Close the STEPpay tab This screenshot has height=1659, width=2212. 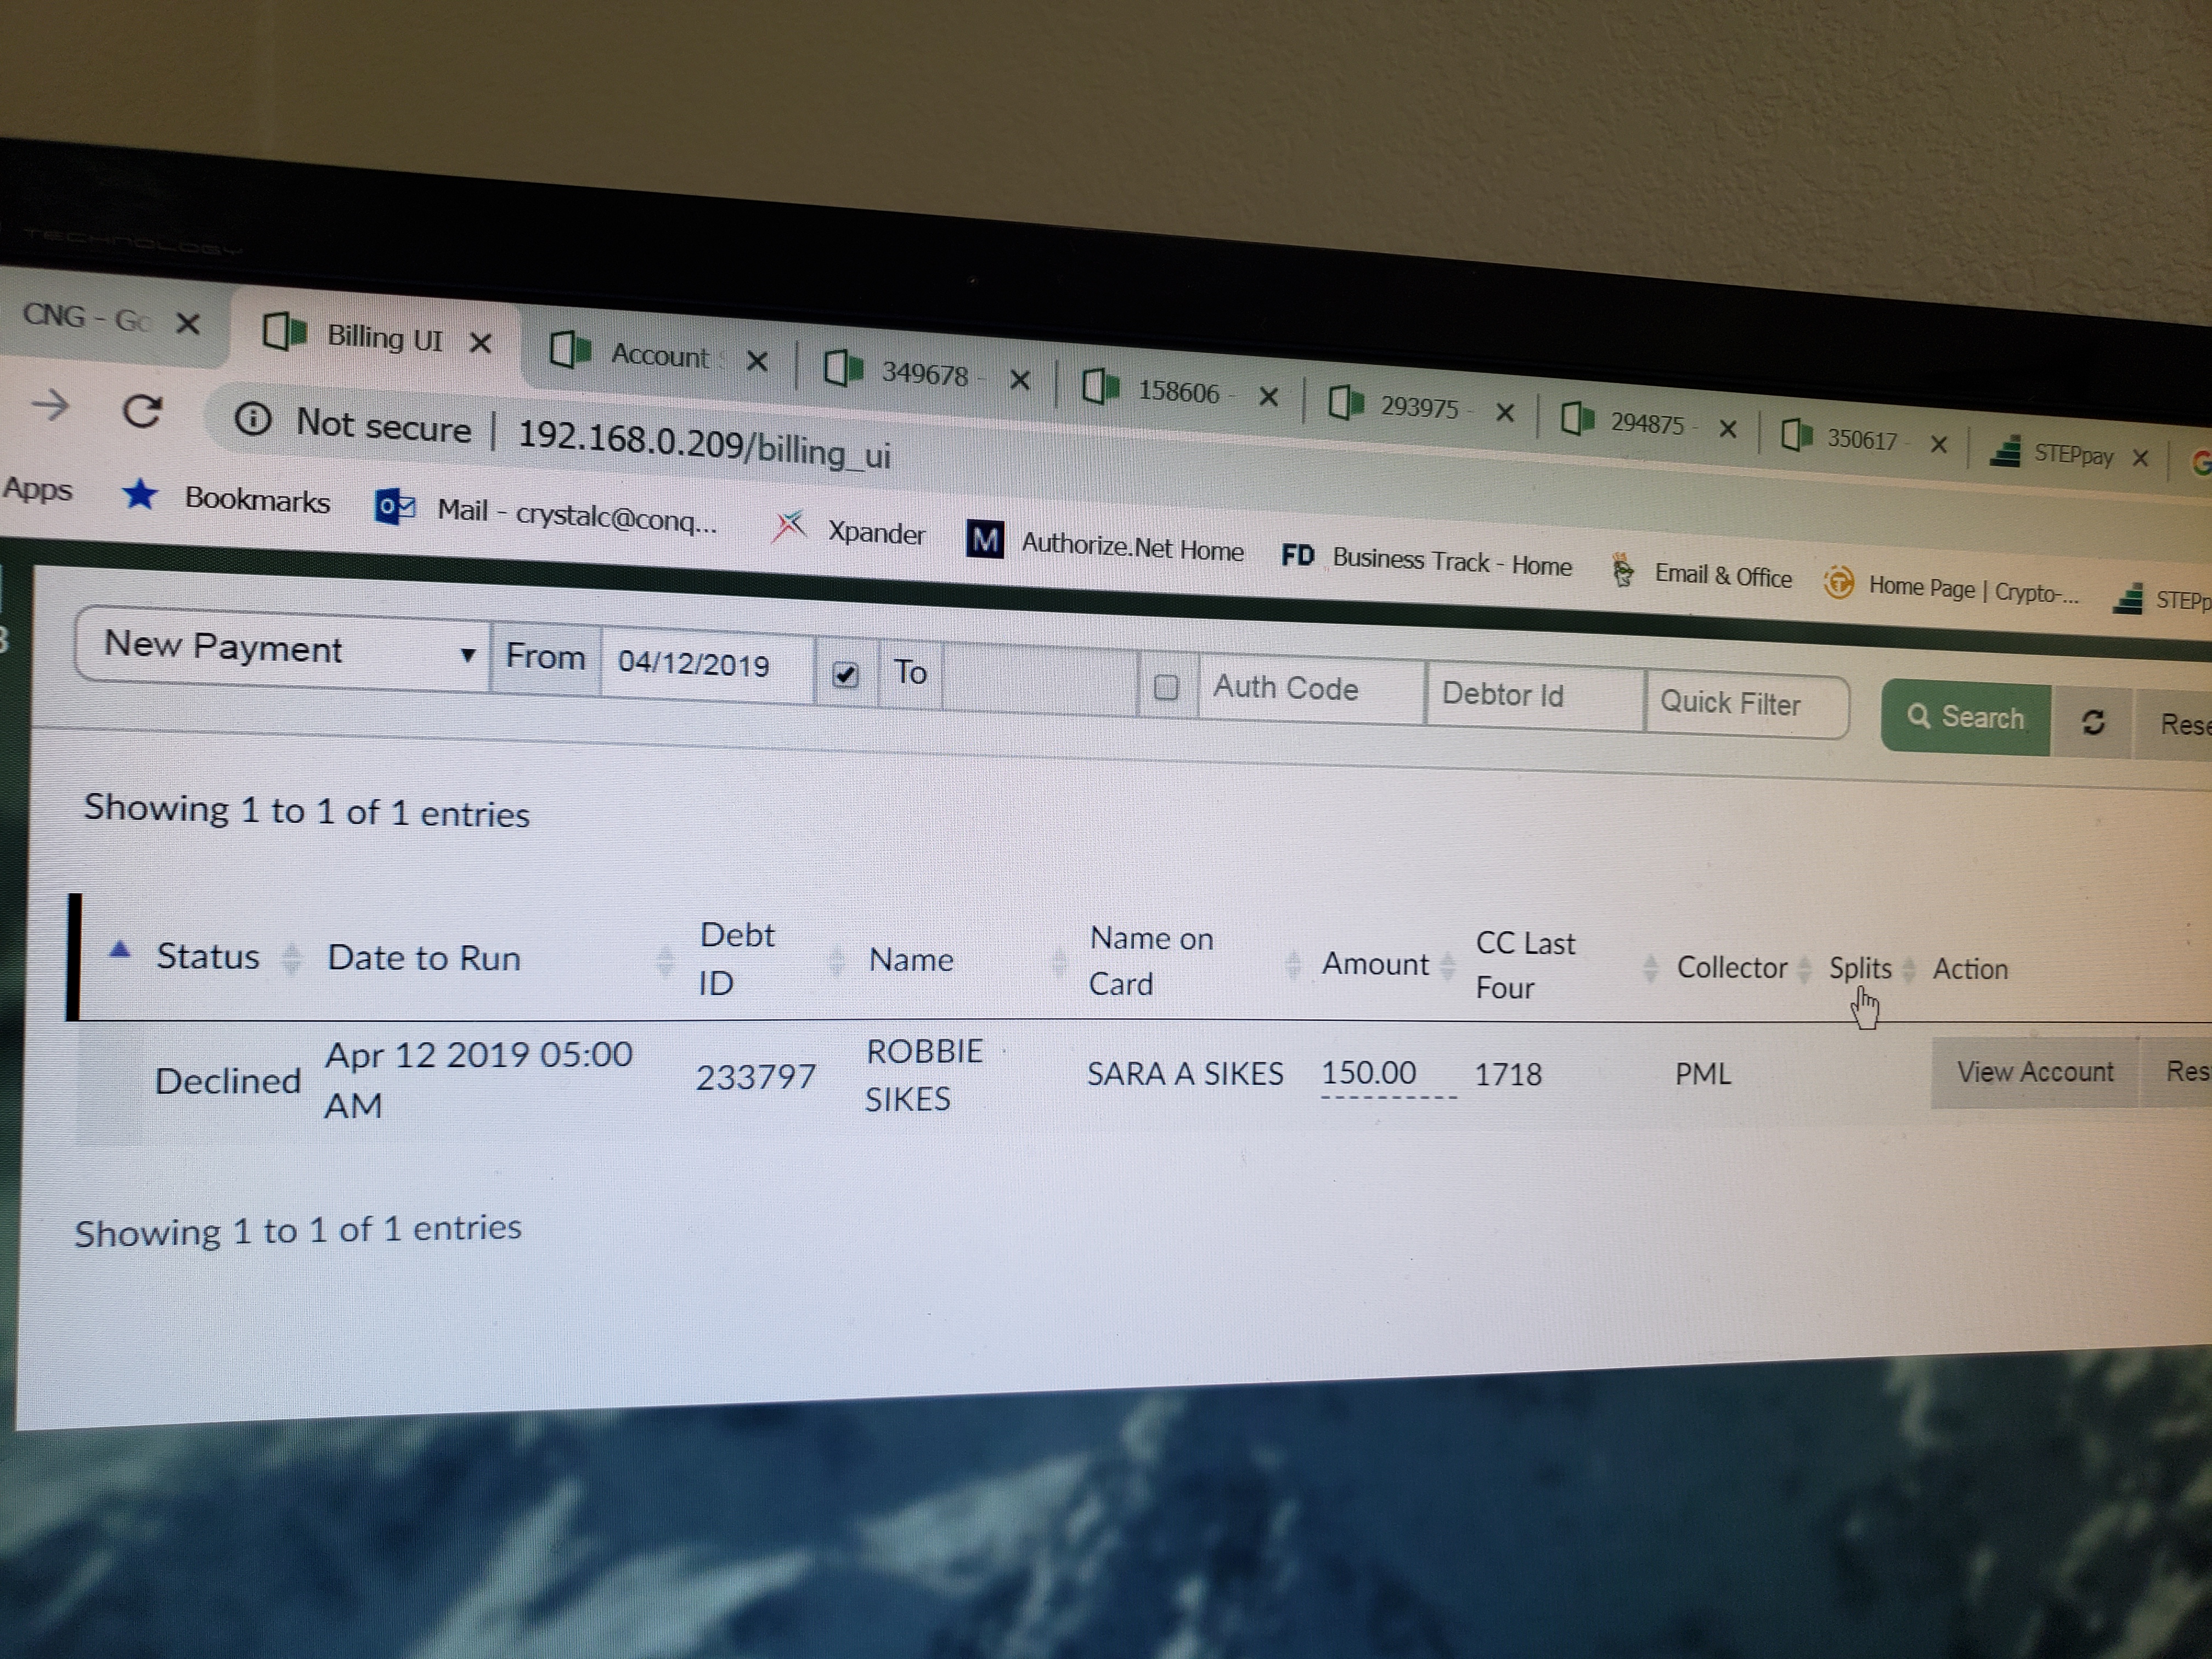[2141, 458]
